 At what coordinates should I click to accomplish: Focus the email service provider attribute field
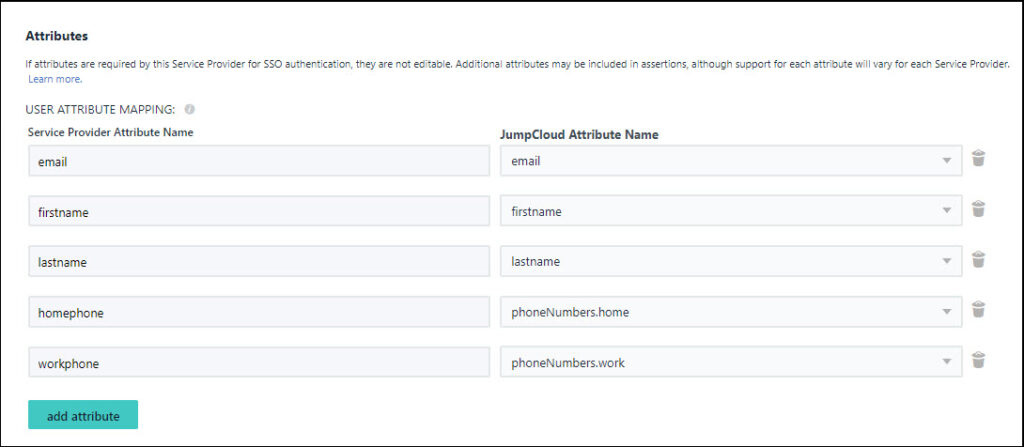pyautogui.click(x=259, y=161)
